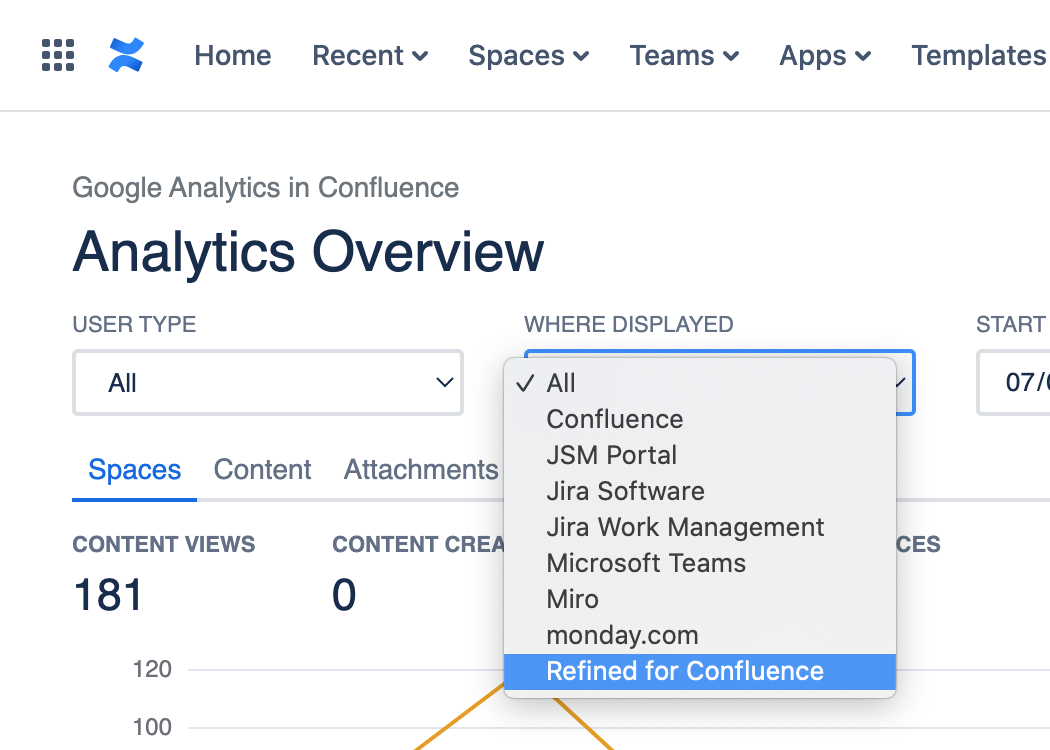Screen dimensions: 1050x750
Task: Click the start date input field
Action: (1015, 382)
